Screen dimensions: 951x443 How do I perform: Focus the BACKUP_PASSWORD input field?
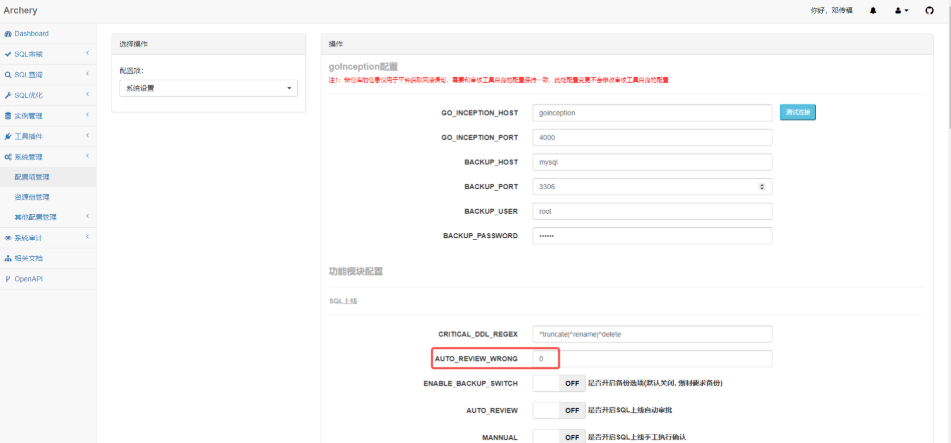[x=652, y=236]
